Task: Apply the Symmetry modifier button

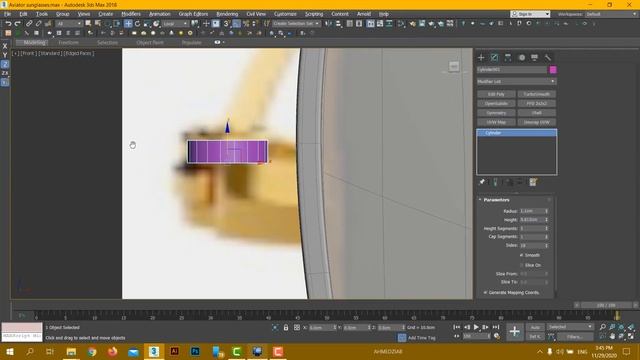Action: coord(496,113)
